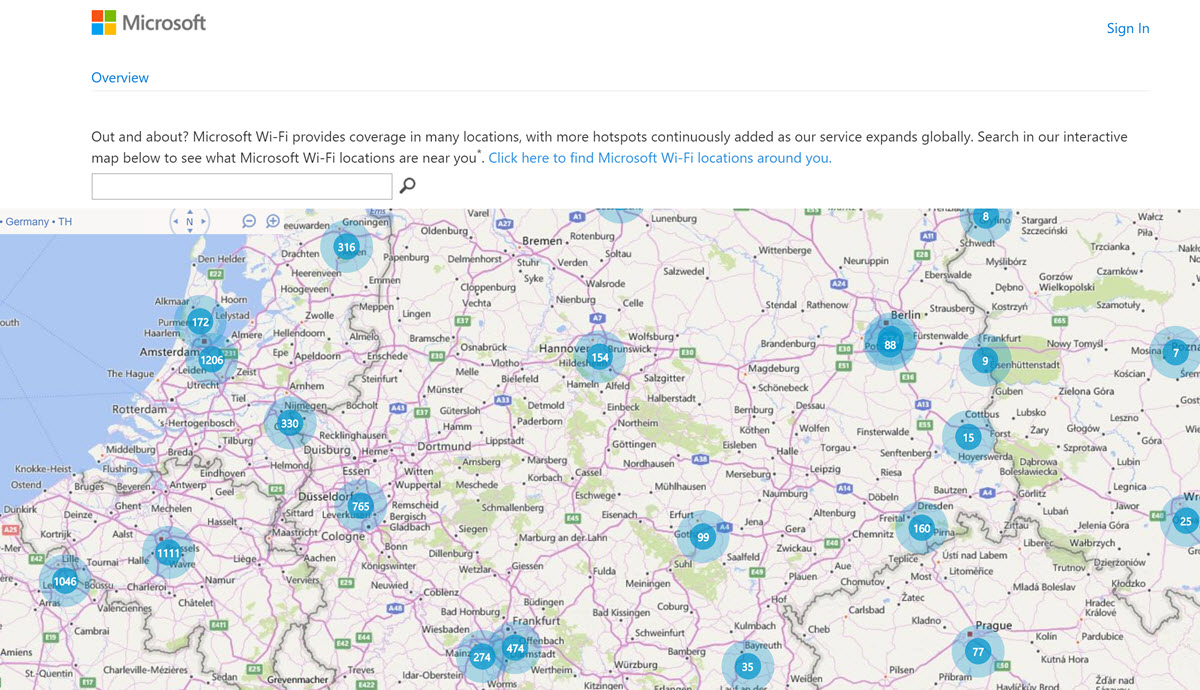Pan map up with compass arrow
The width and height of the screenshot is (1200, 690).
tap(190, 210)
